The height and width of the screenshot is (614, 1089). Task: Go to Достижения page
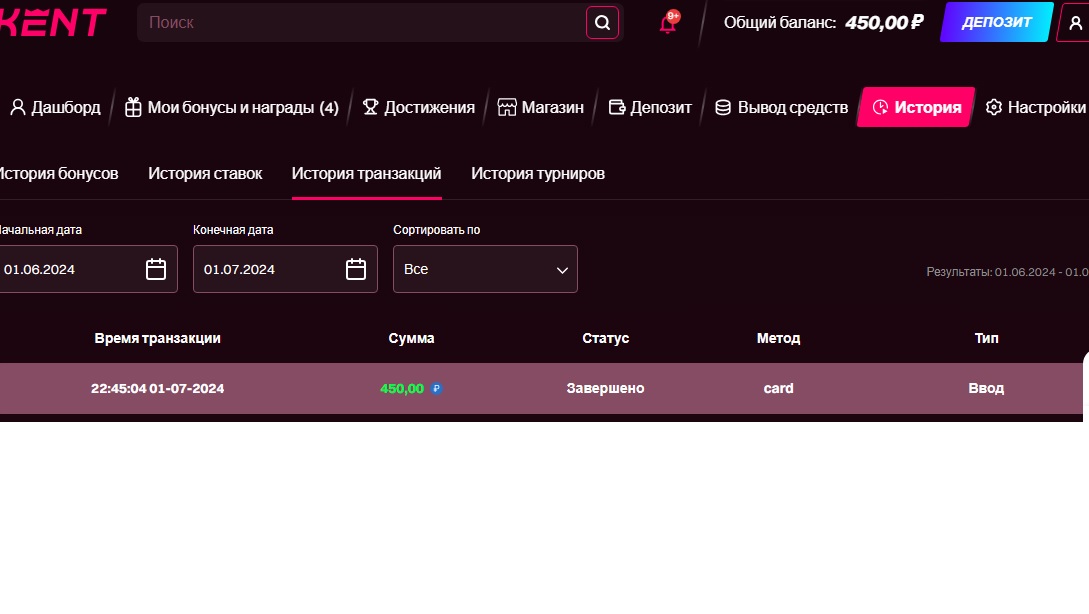(418, 107)
